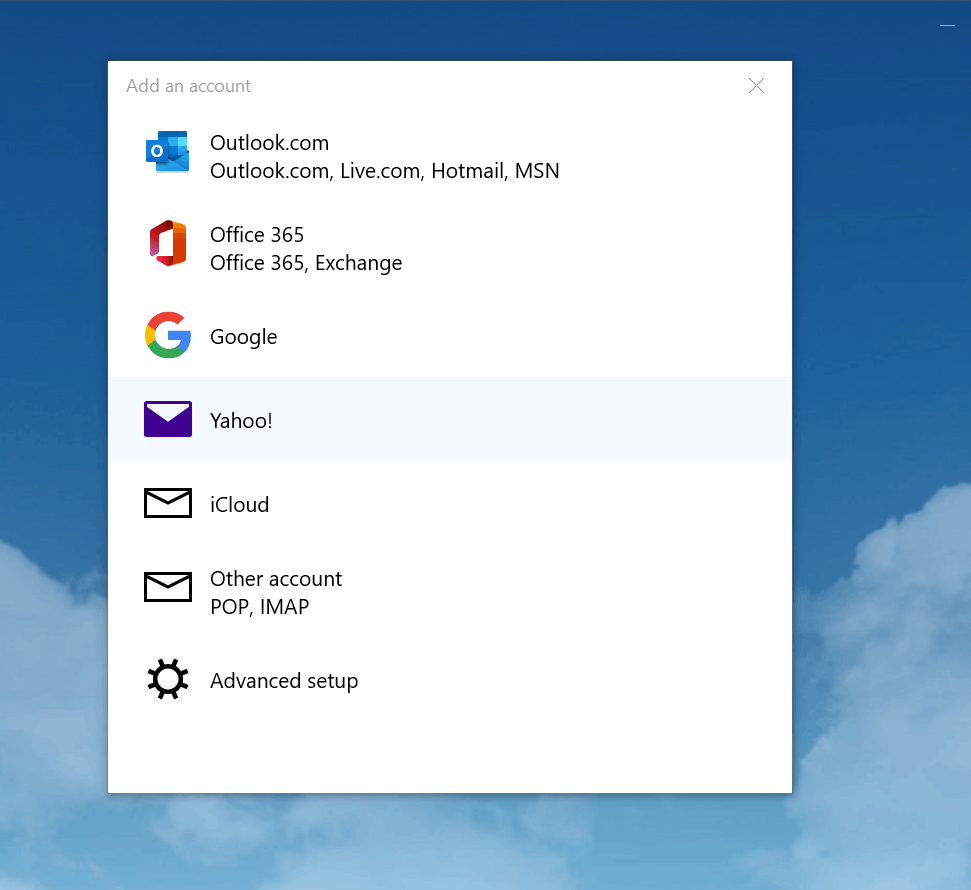Minimize the window behind the dialog
This screenshot has height=890, width=971.
947,25
